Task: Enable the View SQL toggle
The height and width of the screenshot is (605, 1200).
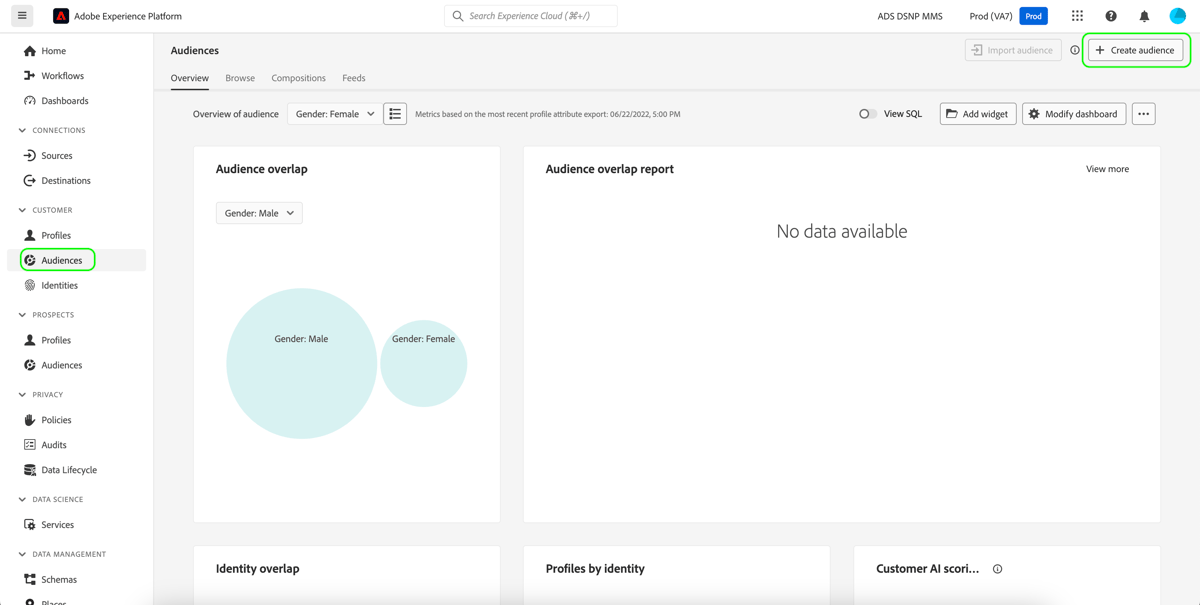Action: [867, 114]
